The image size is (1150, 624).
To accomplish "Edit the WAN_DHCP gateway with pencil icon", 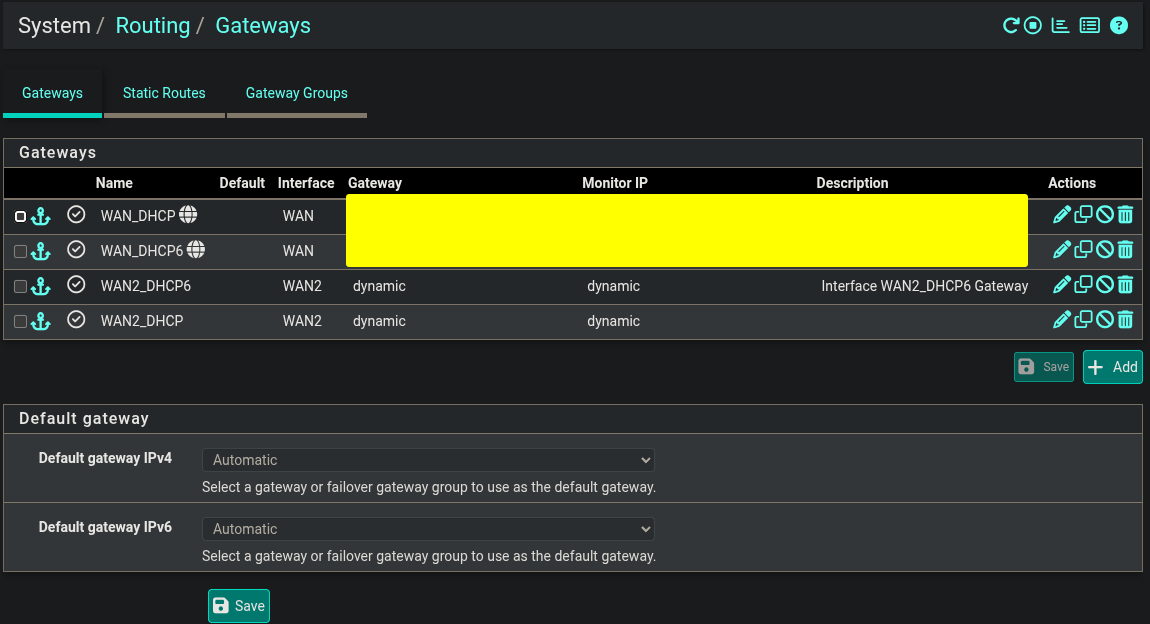I will (1062, 215).
